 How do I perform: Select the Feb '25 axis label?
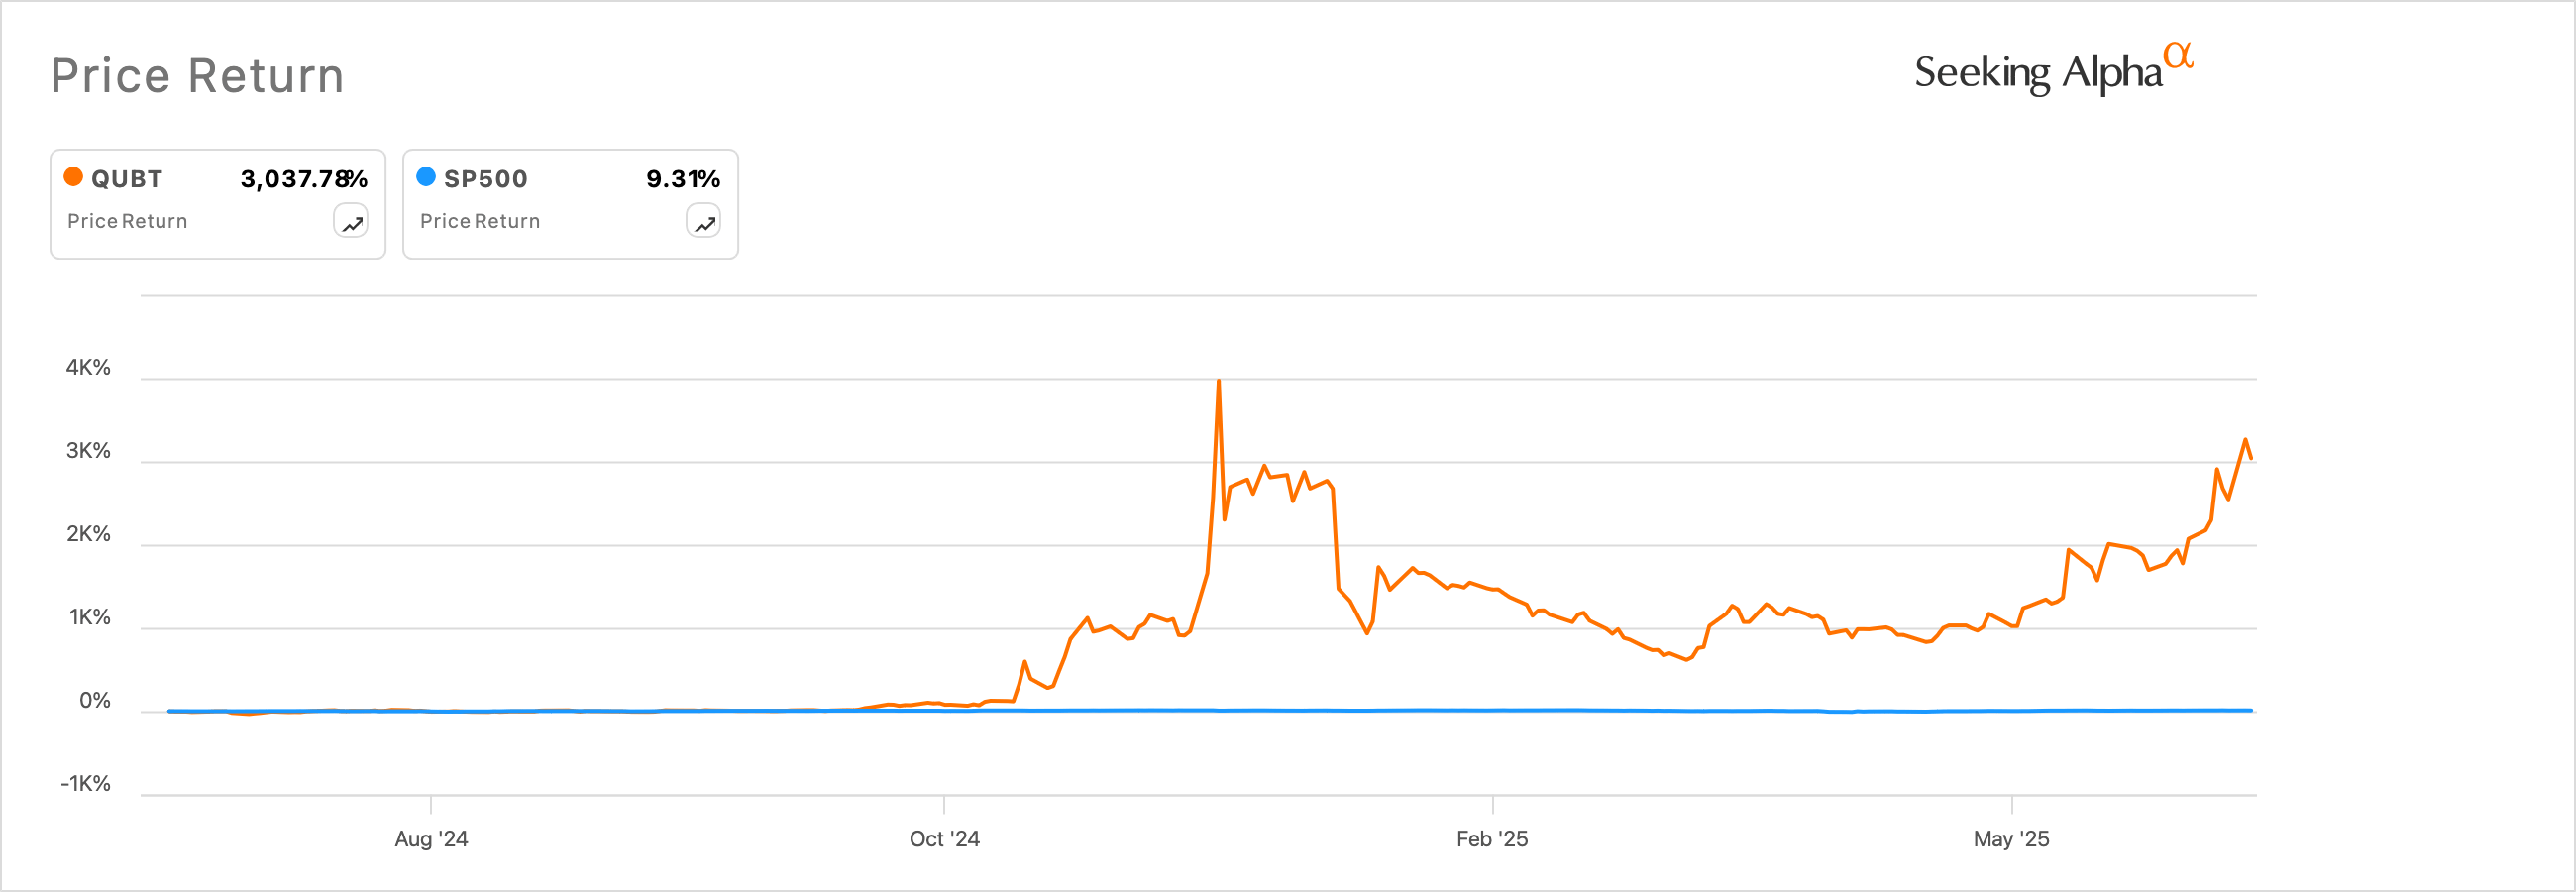(1493, 840)
